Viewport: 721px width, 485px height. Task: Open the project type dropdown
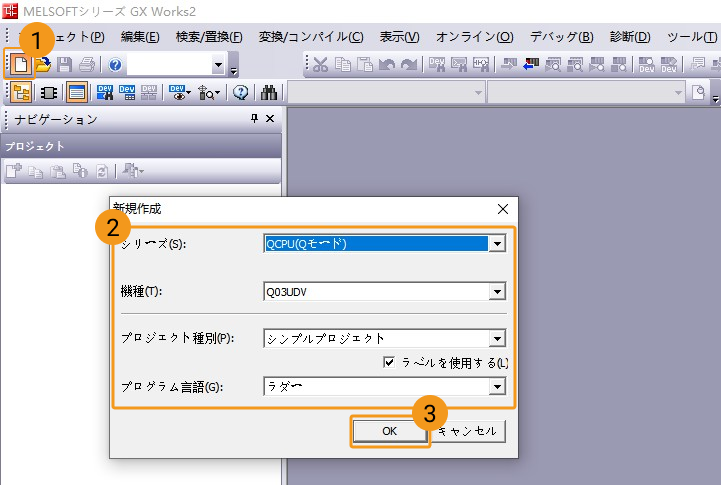point(497,339)
